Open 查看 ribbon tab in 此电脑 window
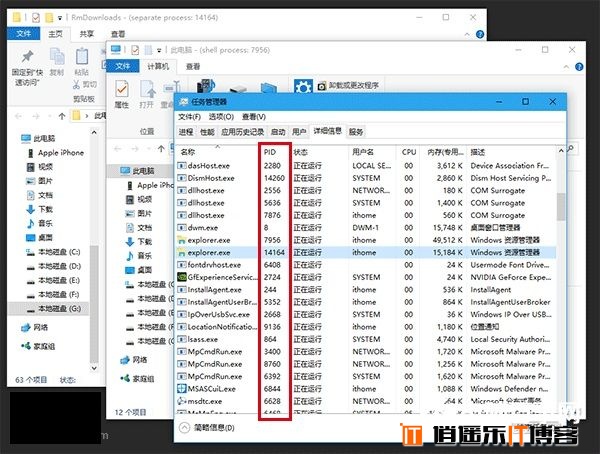Viewport: 600px width, 454px height. point(193,67)
